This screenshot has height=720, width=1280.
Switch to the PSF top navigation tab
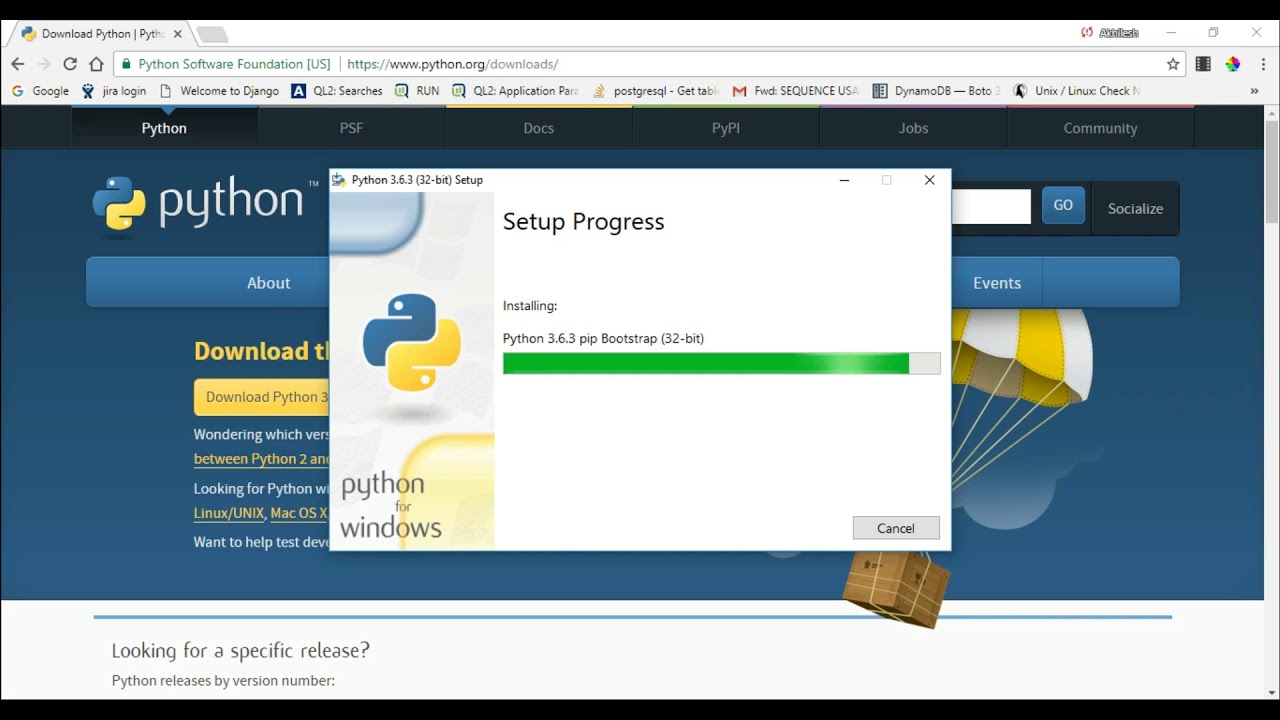click(x=351, y=128)
